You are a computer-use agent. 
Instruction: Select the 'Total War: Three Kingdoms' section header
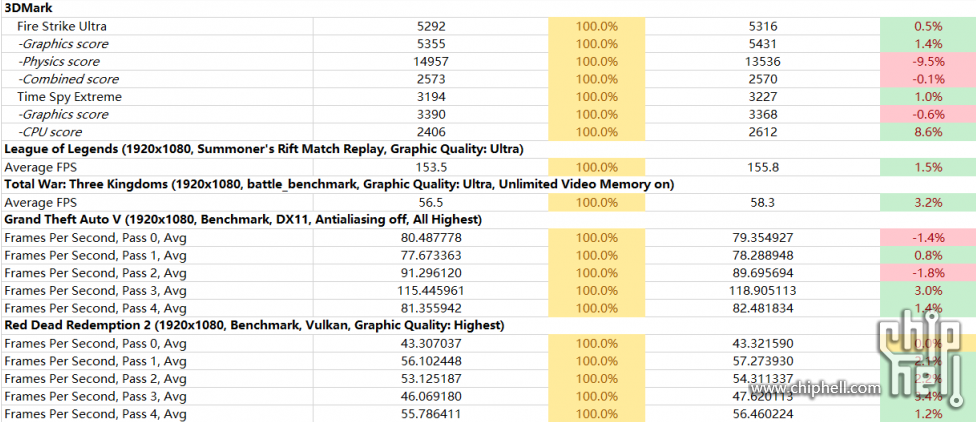339,185
